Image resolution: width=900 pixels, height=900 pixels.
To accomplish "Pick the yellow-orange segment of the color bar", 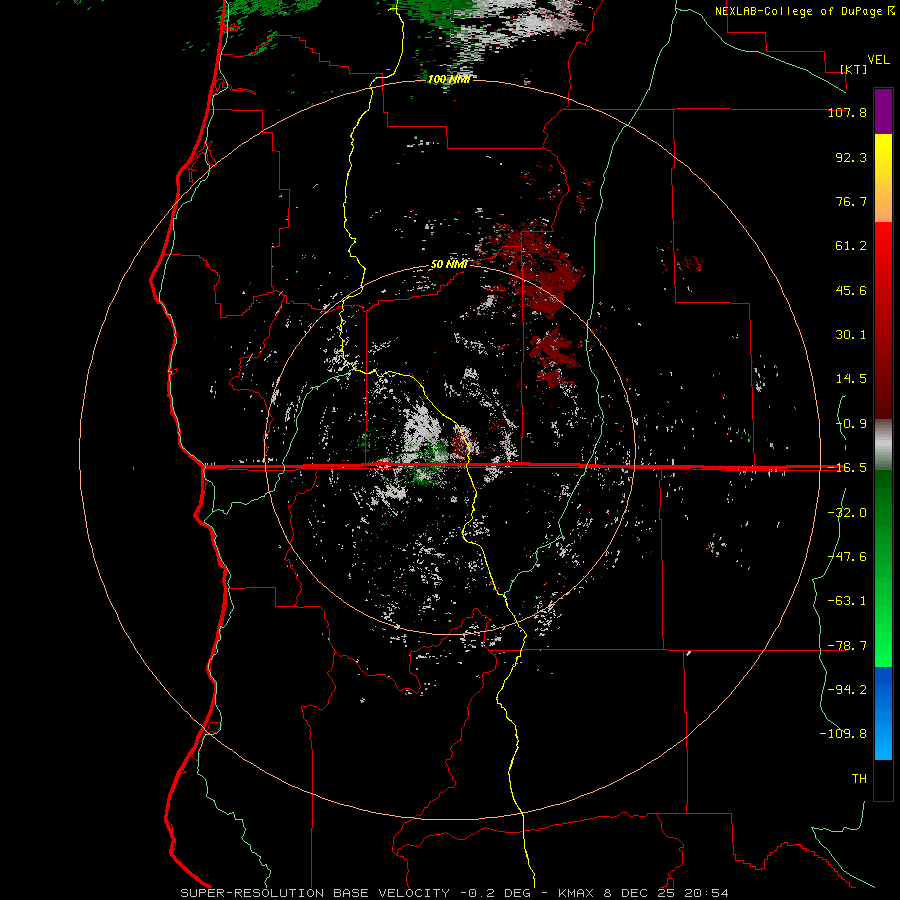I will (883, 178).
